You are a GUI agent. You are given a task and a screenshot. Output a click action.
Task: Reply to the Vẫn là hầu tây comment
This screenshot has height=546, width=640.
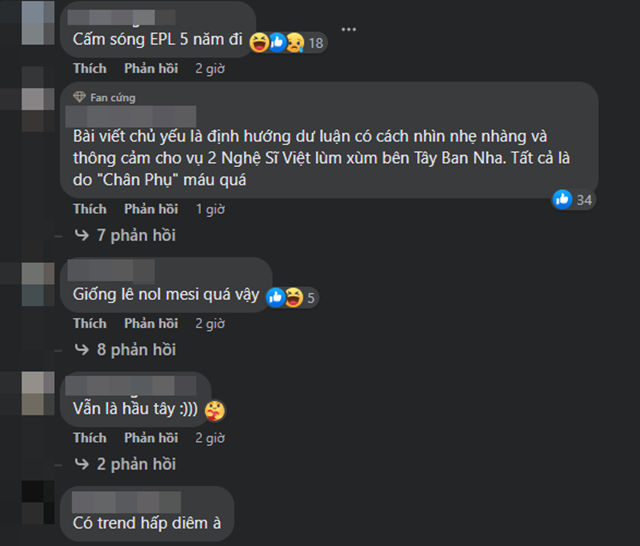click(151, 437)
